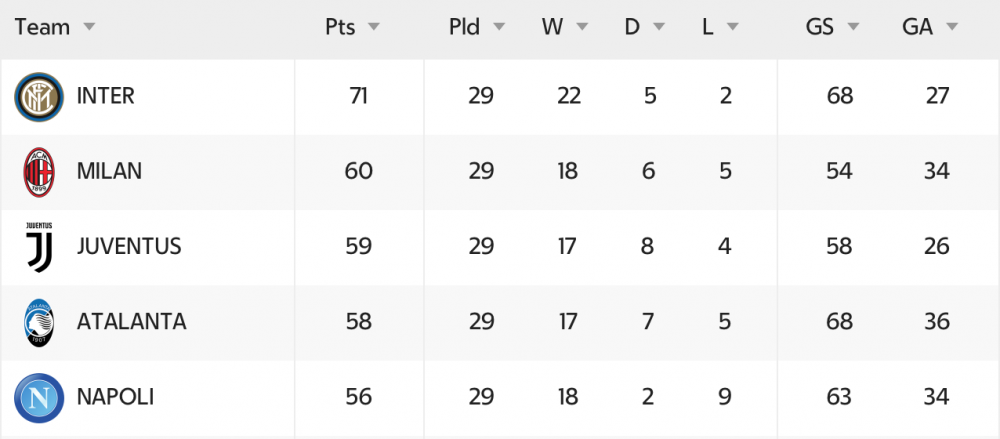The image size is (1000, 439).
Task: Select Inter's 71 points cell
Action: [358, 96]
